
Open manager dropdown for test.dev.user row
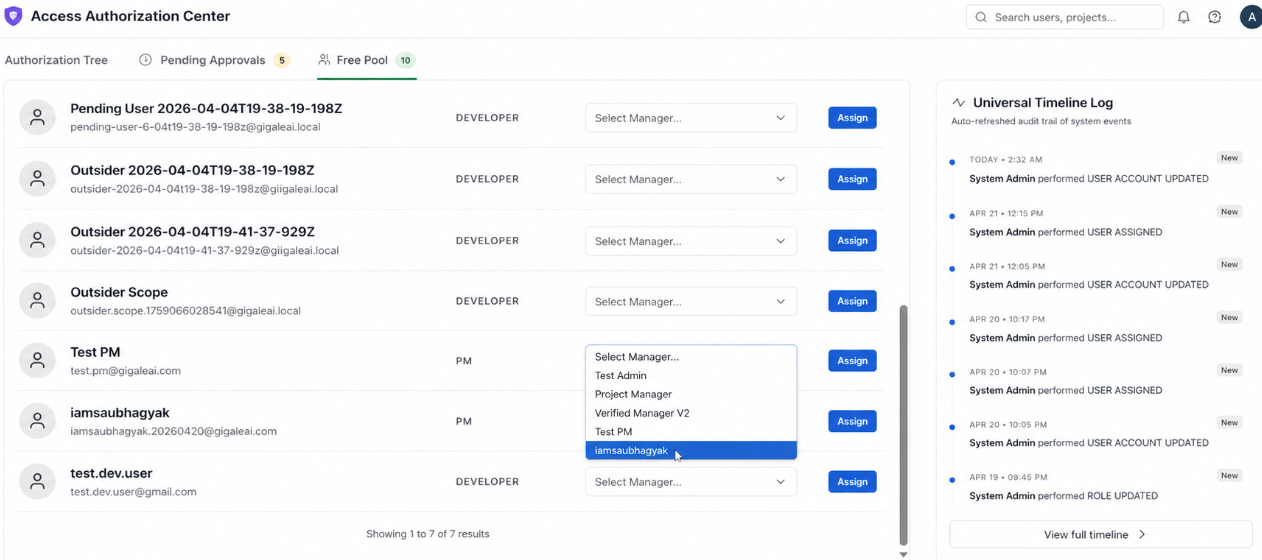[691, 482]
